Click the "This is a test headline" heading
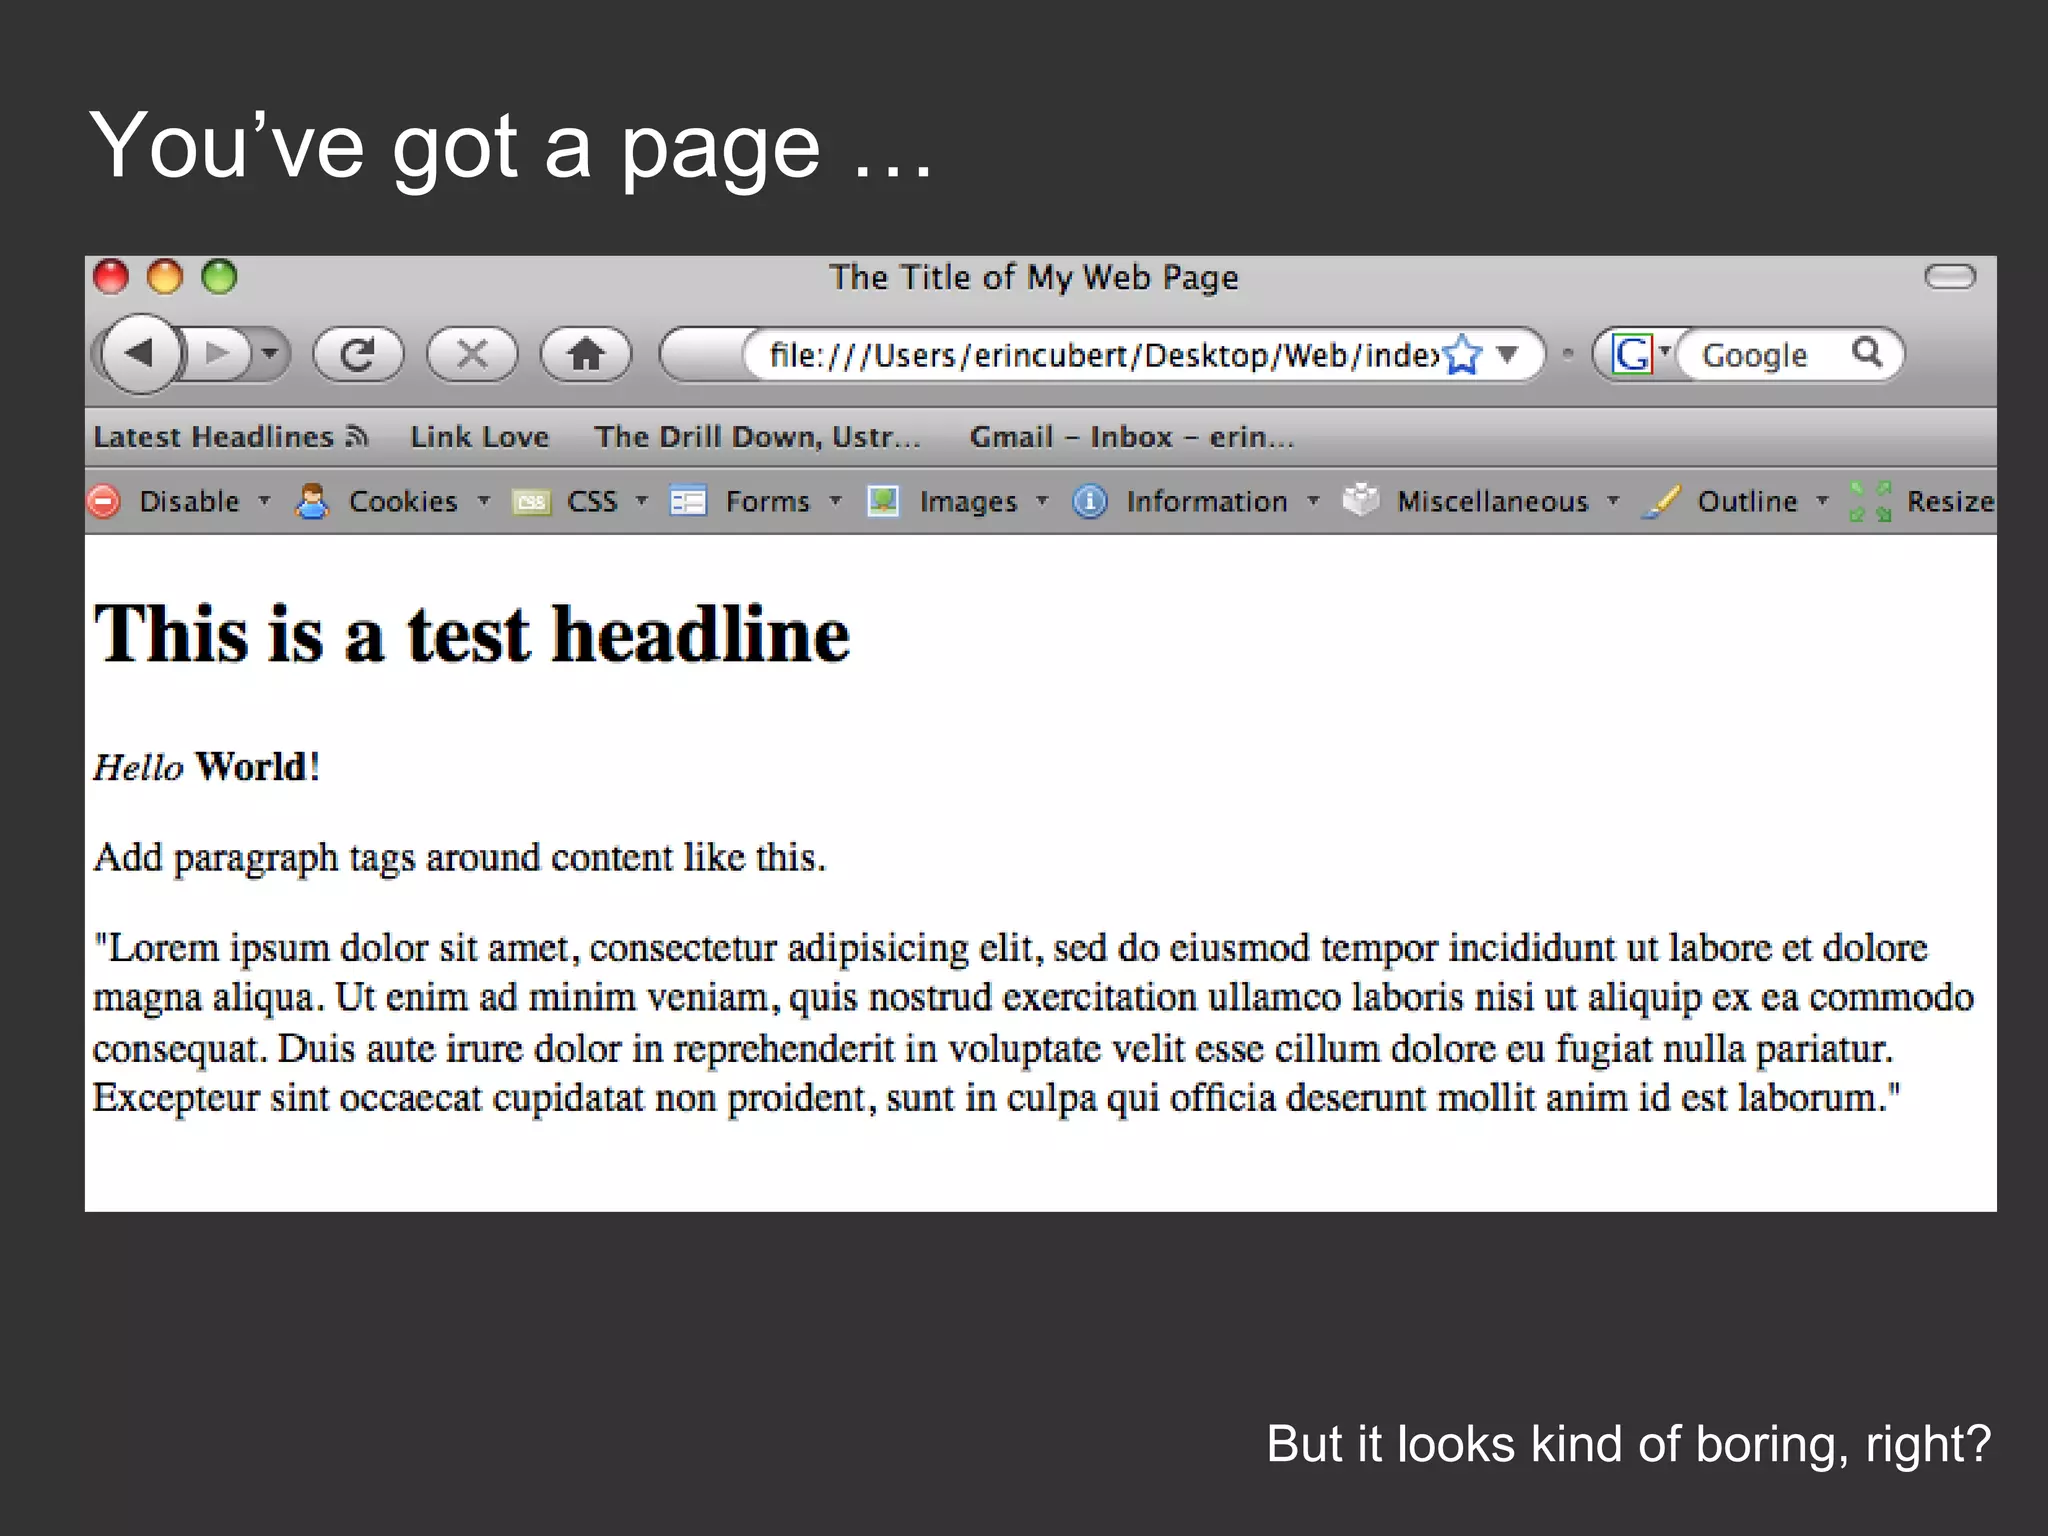The height and width of the screenshot is (1536, 2048). 472,634
